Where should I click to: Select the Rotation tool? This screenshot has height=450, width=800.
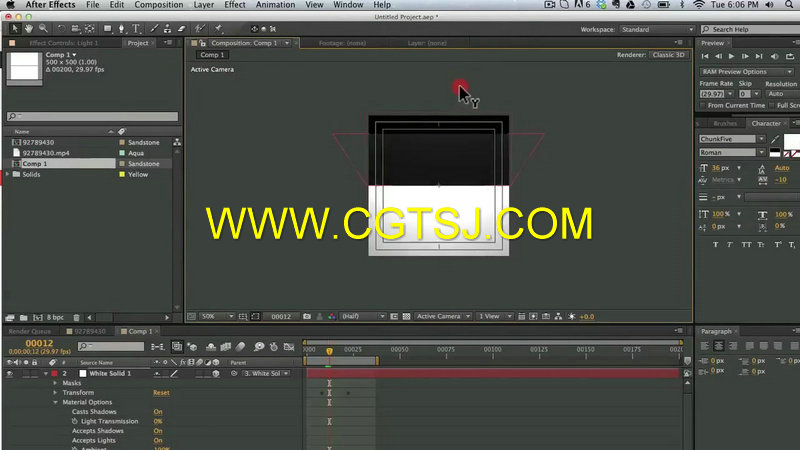[x=61, y=29]
